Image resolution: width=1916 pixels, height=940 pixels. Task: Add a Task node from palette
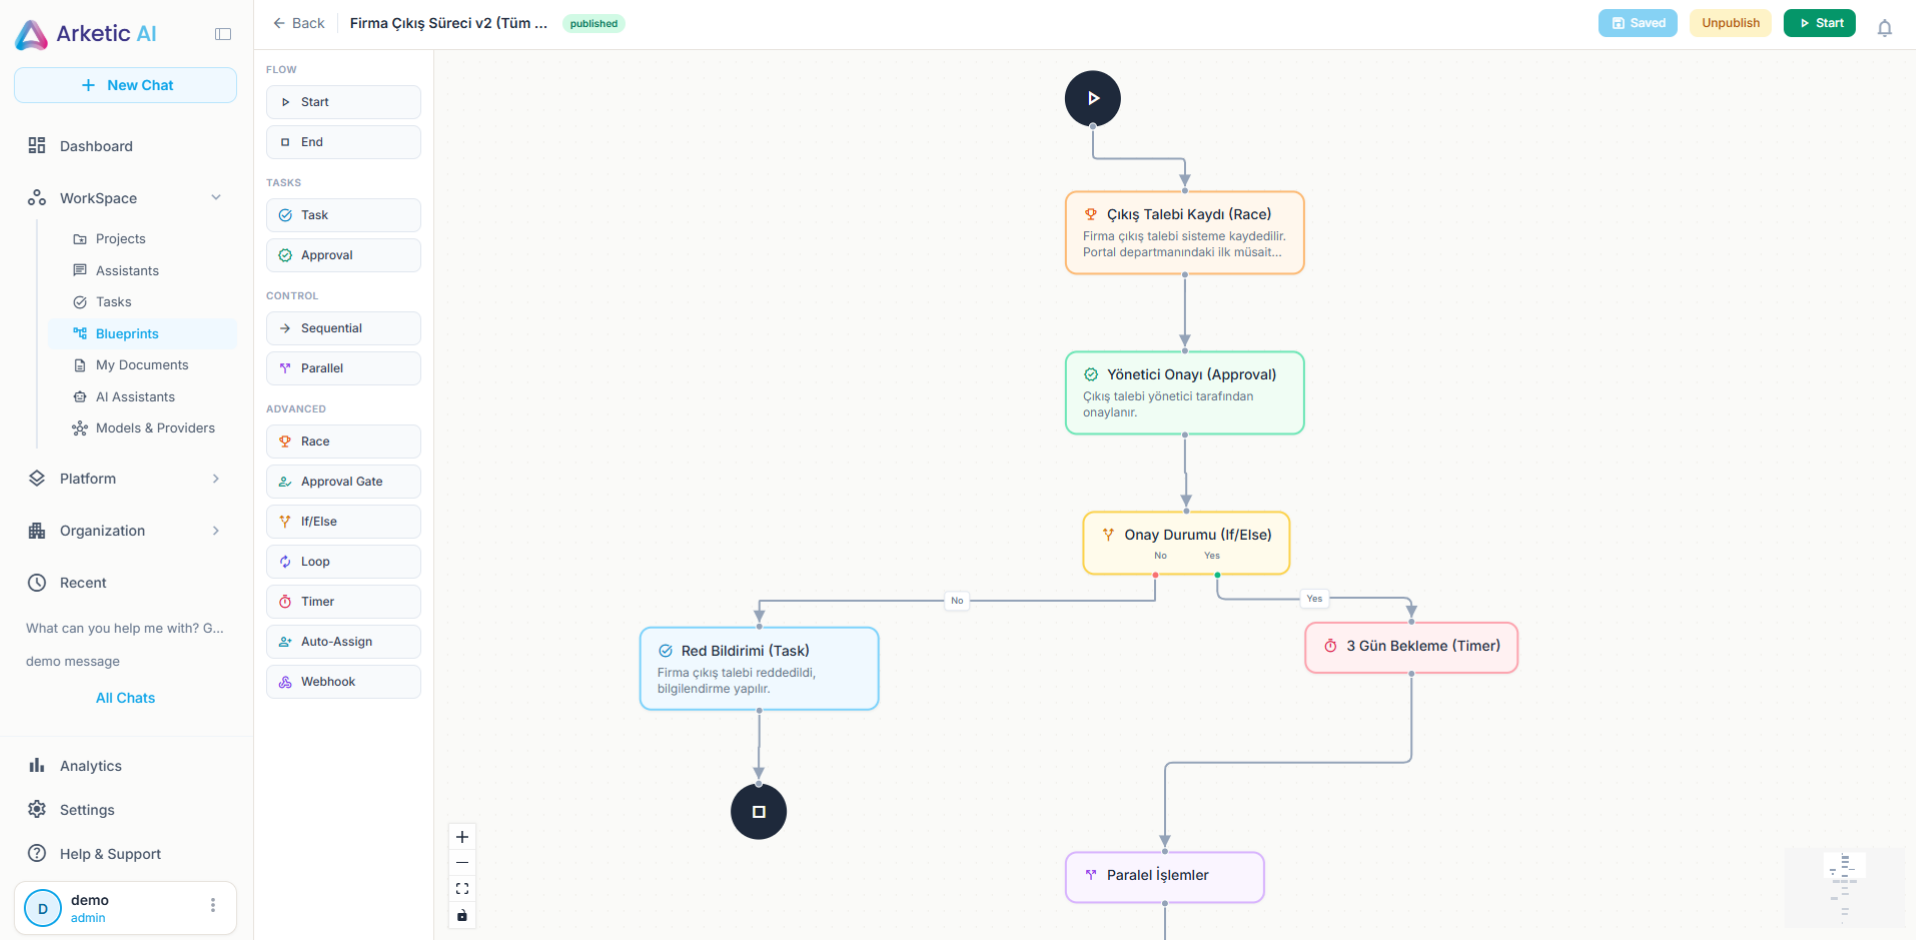[343, 215]
